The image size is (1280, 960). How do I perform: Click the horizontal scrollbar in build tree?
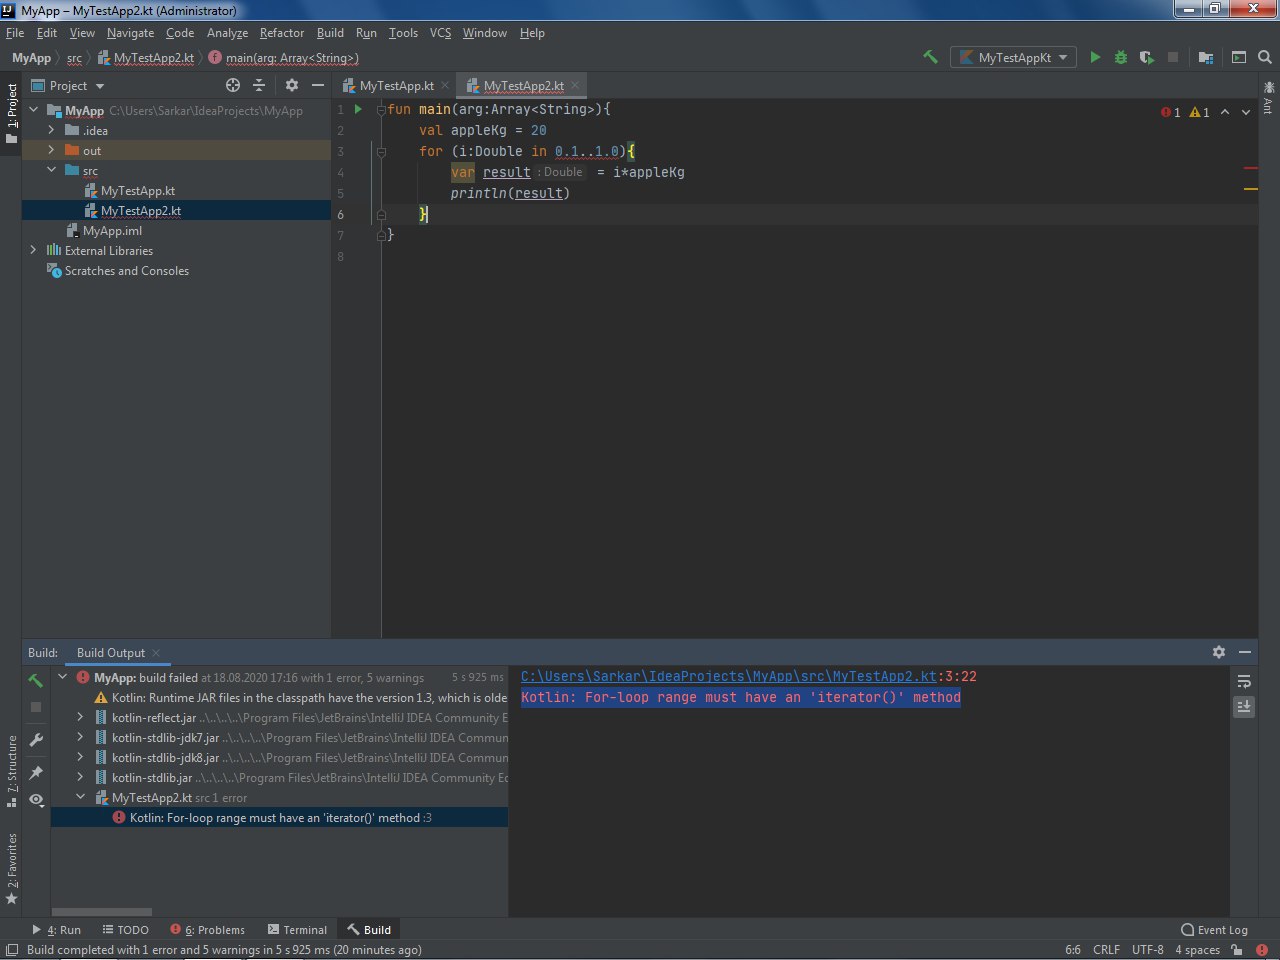pyautogui.click(x=101, y=912)
